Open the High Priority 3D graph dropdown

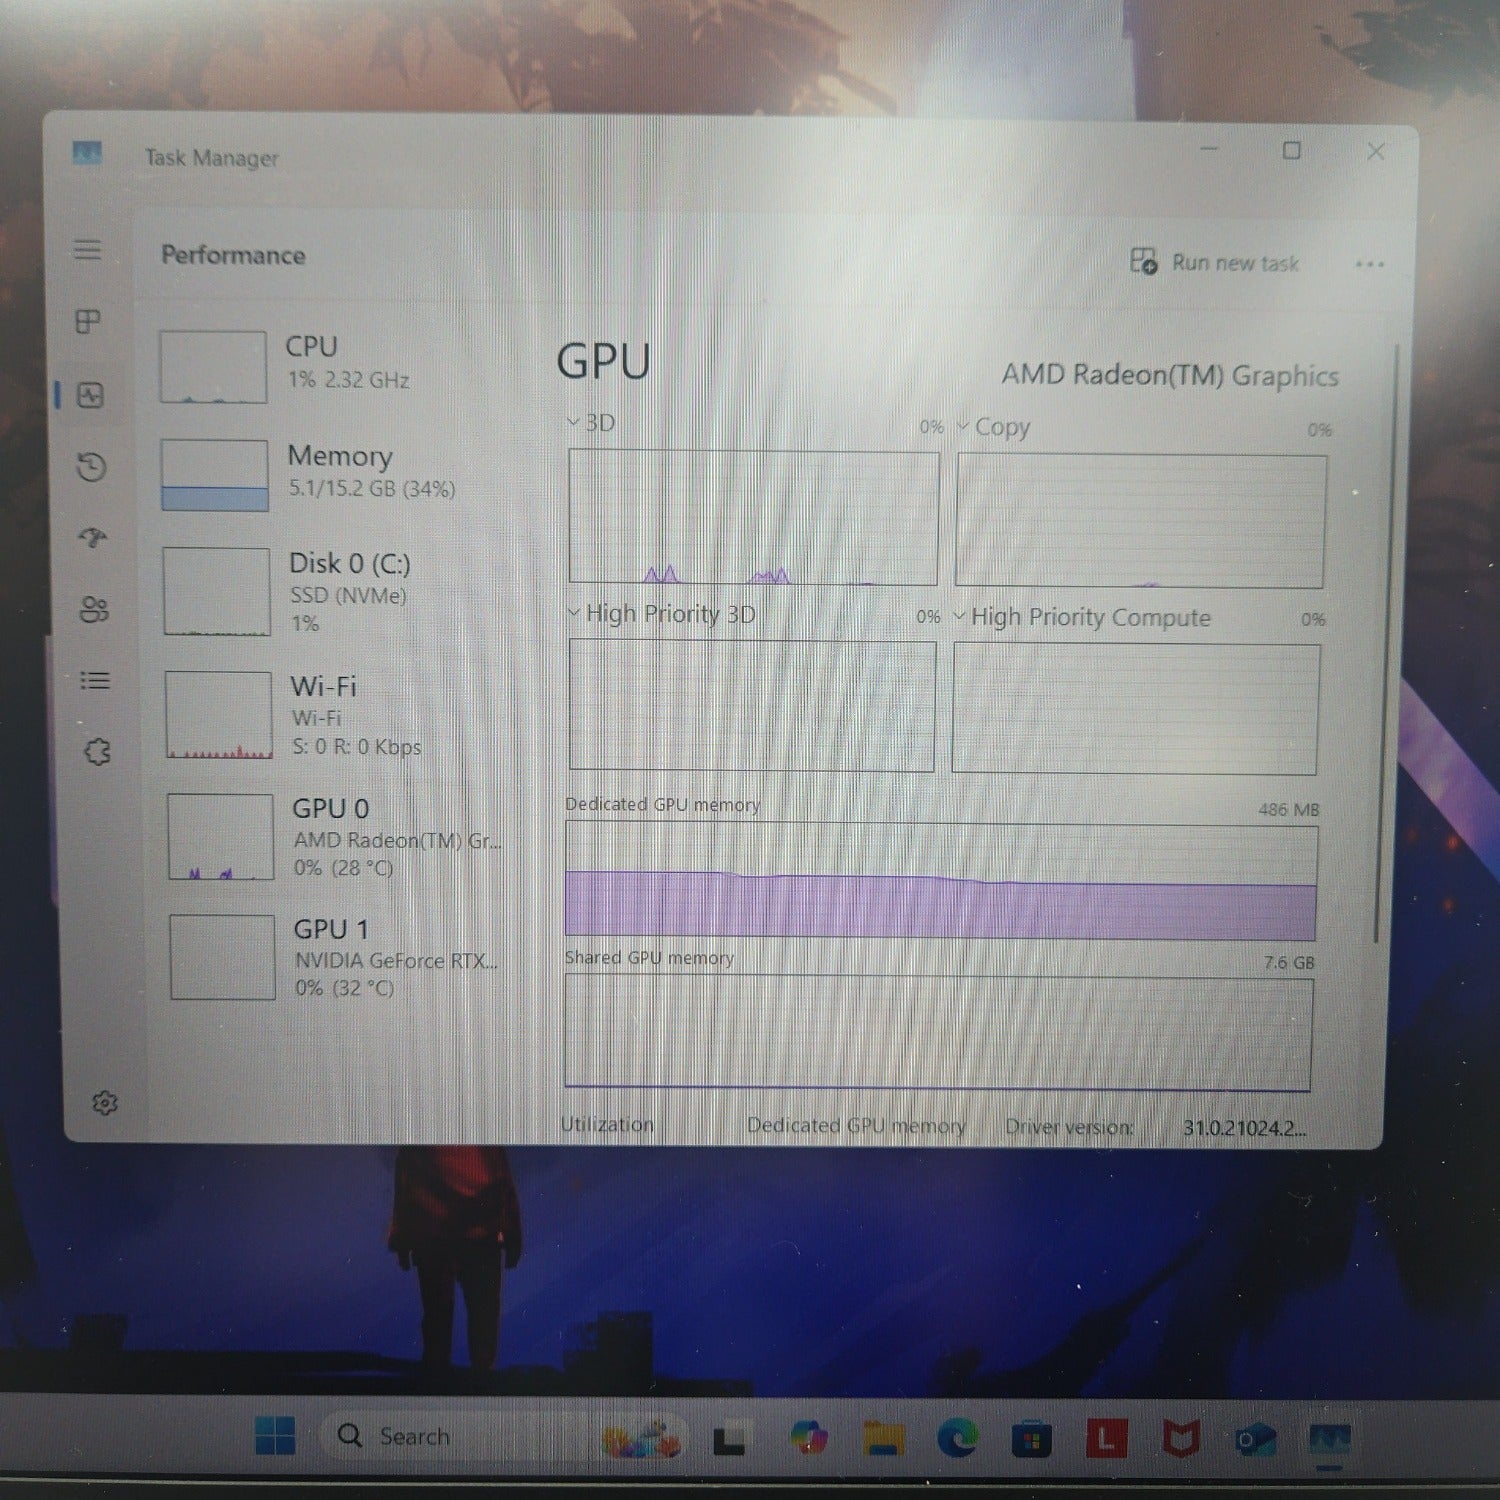pyautogui.click(x=574, y=612)
